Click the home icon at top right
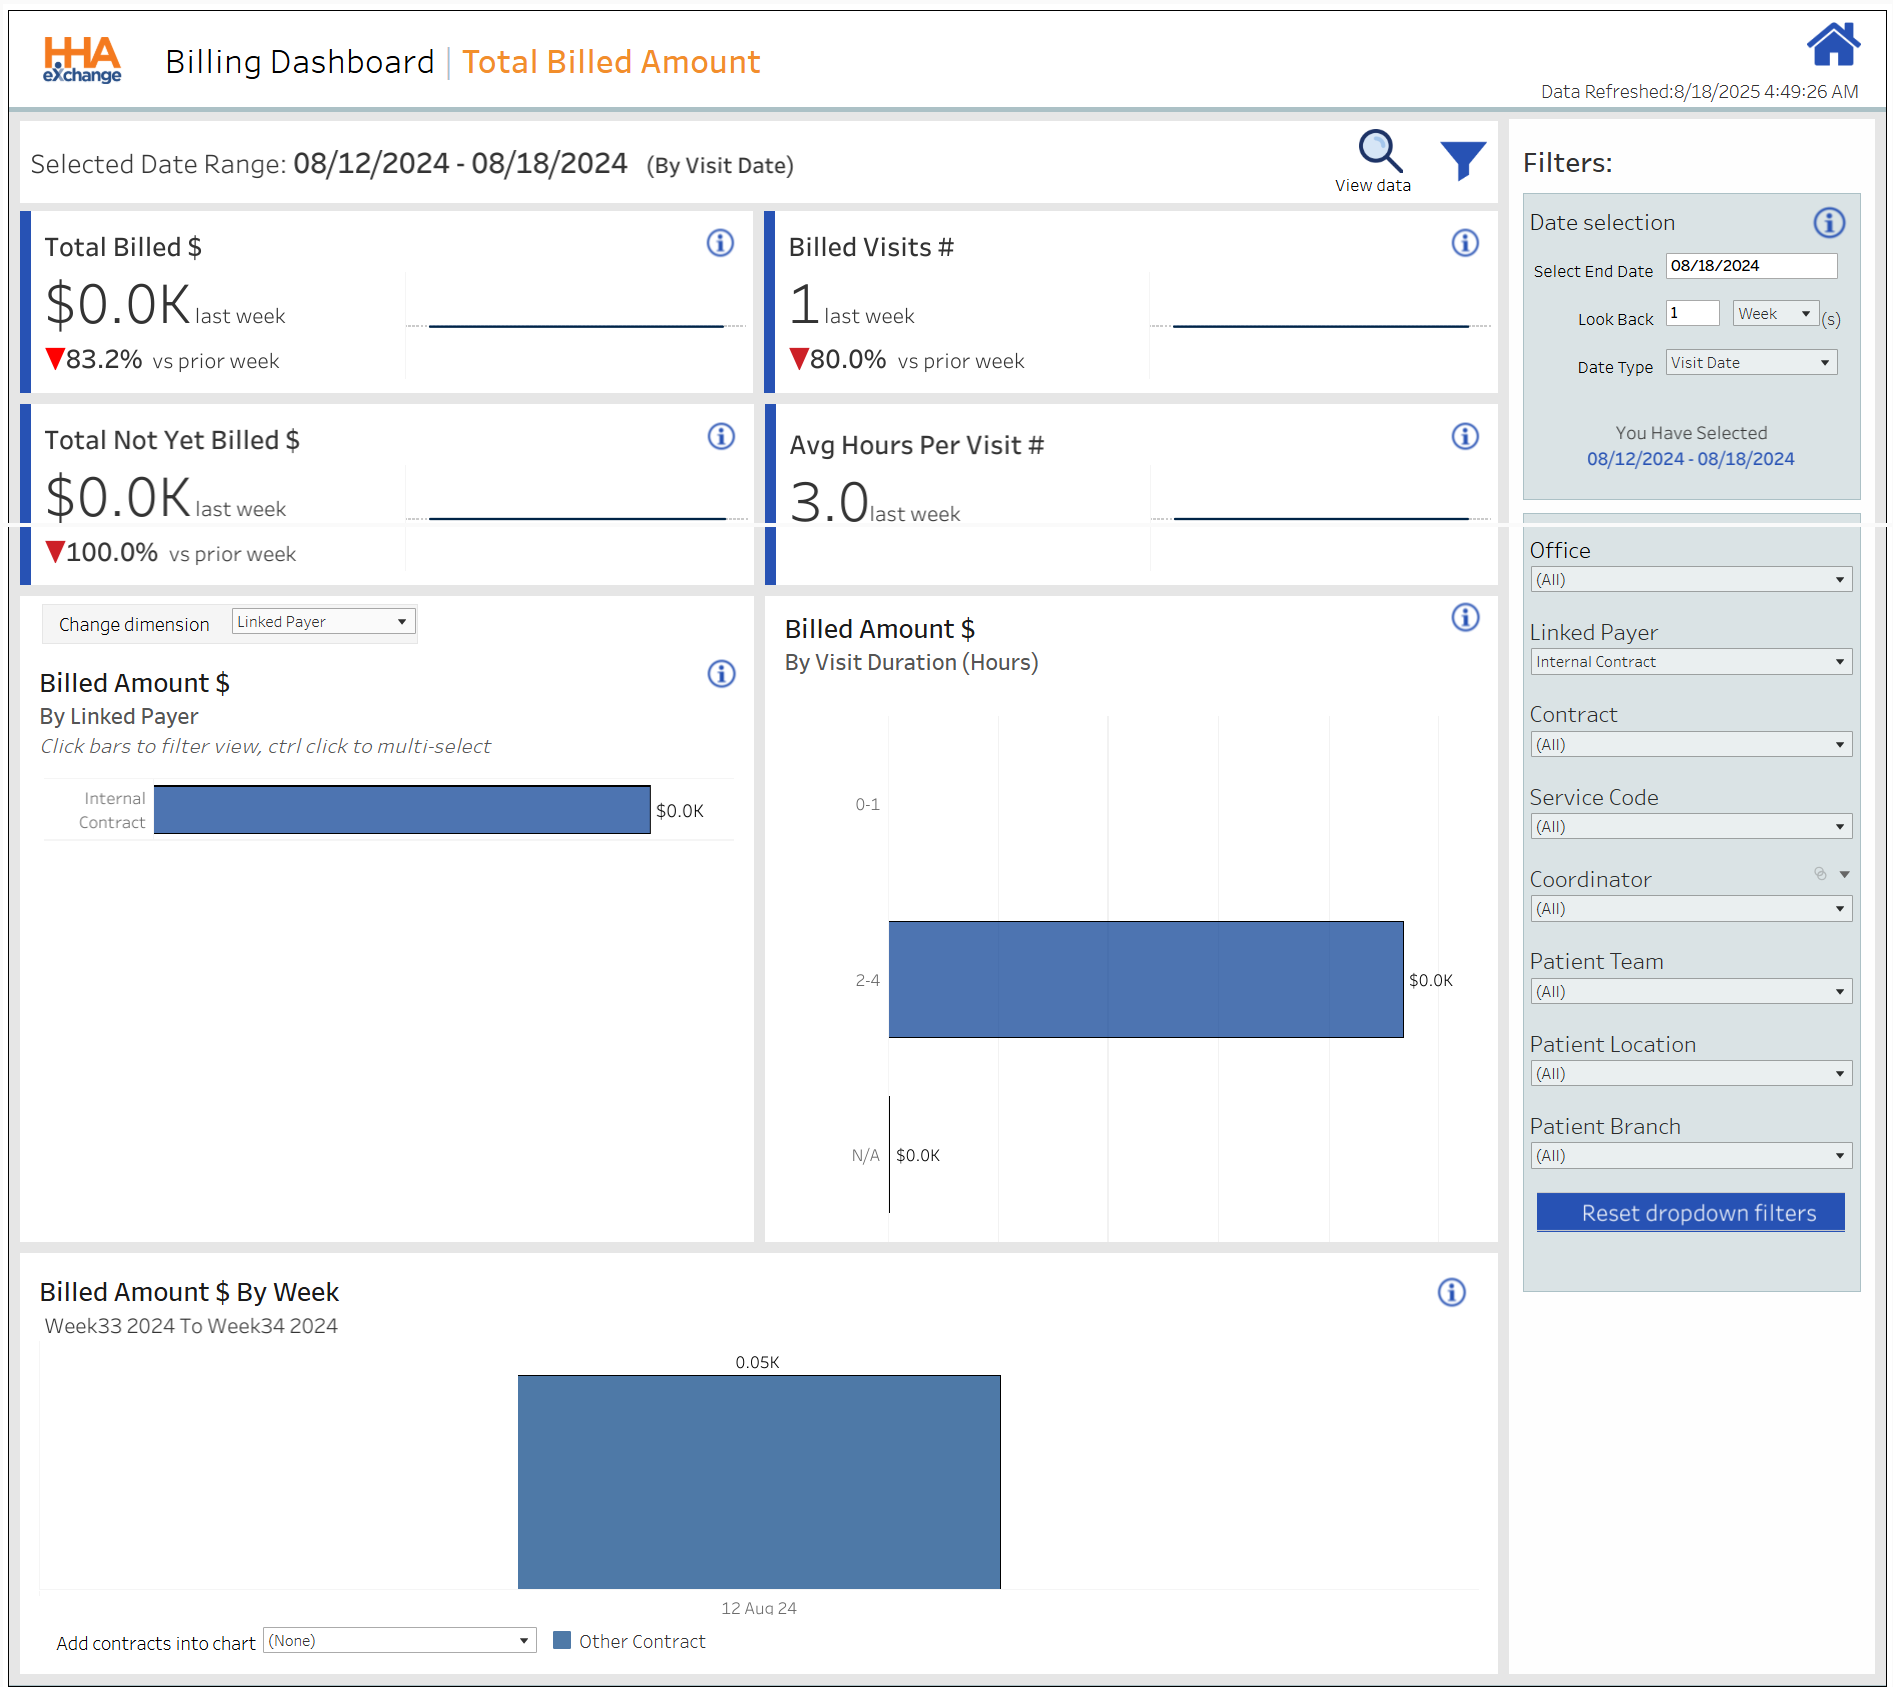1893x1687 pixels. 1835,42
